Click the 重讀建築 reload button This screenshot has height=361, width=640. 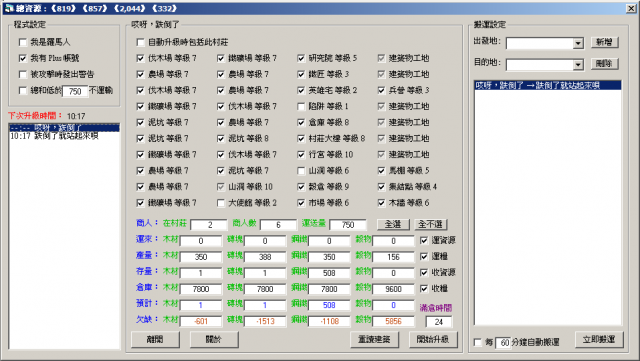click(x=374, y=339)
